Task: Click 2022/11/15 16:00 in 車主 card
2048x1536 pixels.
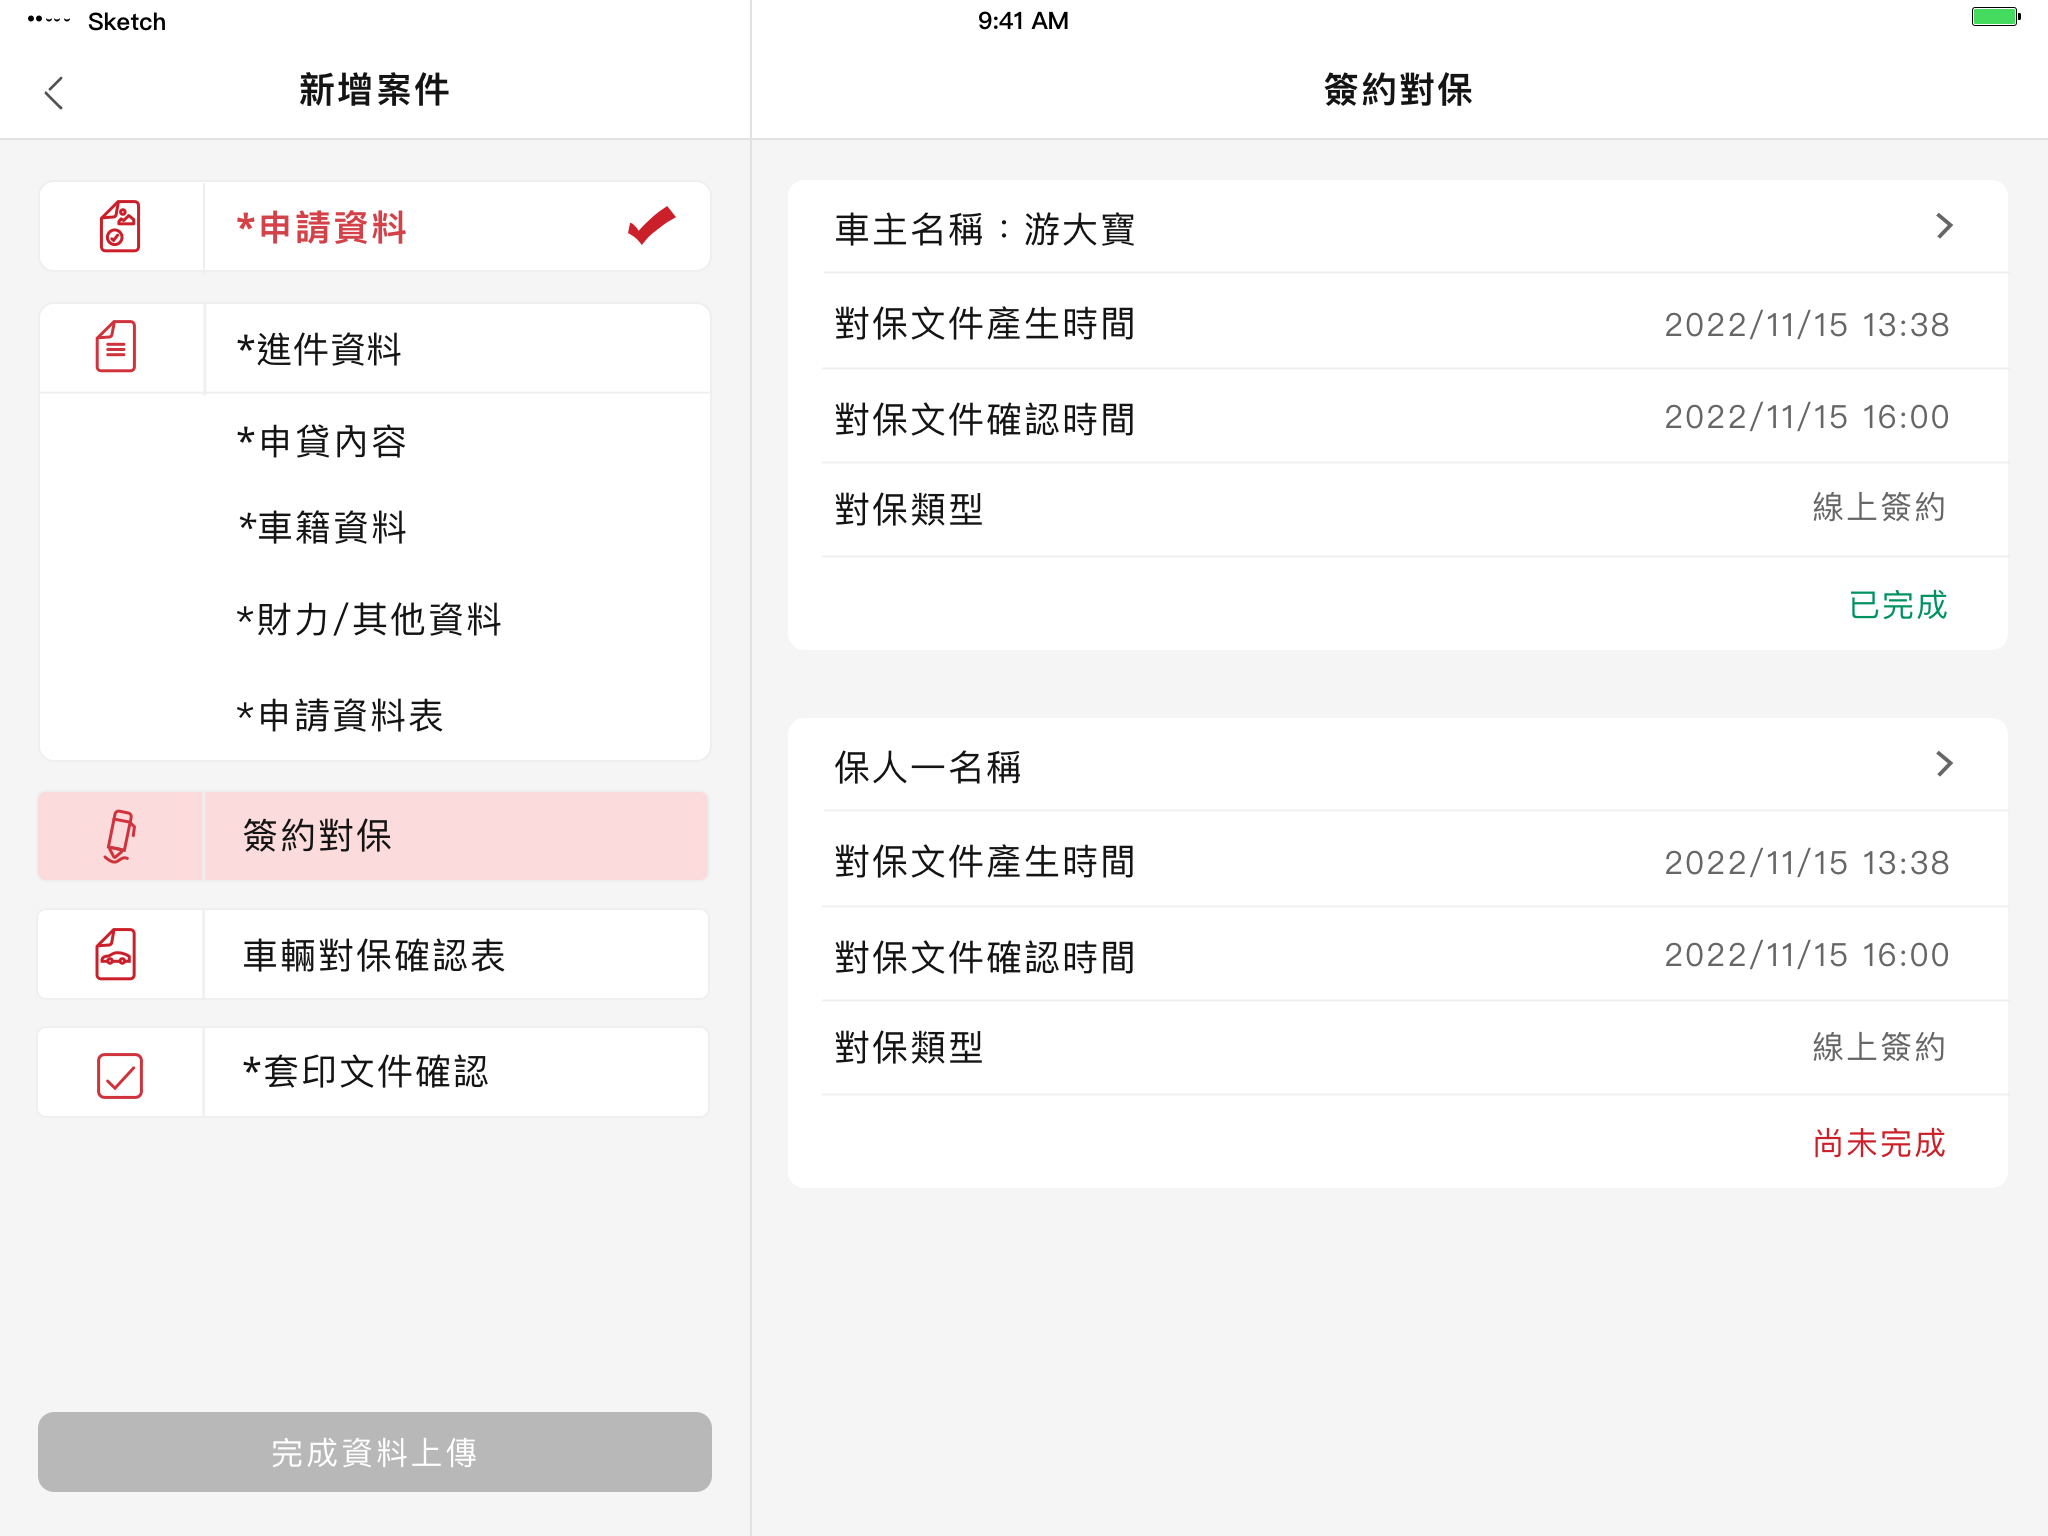Action: [1806, 417]
